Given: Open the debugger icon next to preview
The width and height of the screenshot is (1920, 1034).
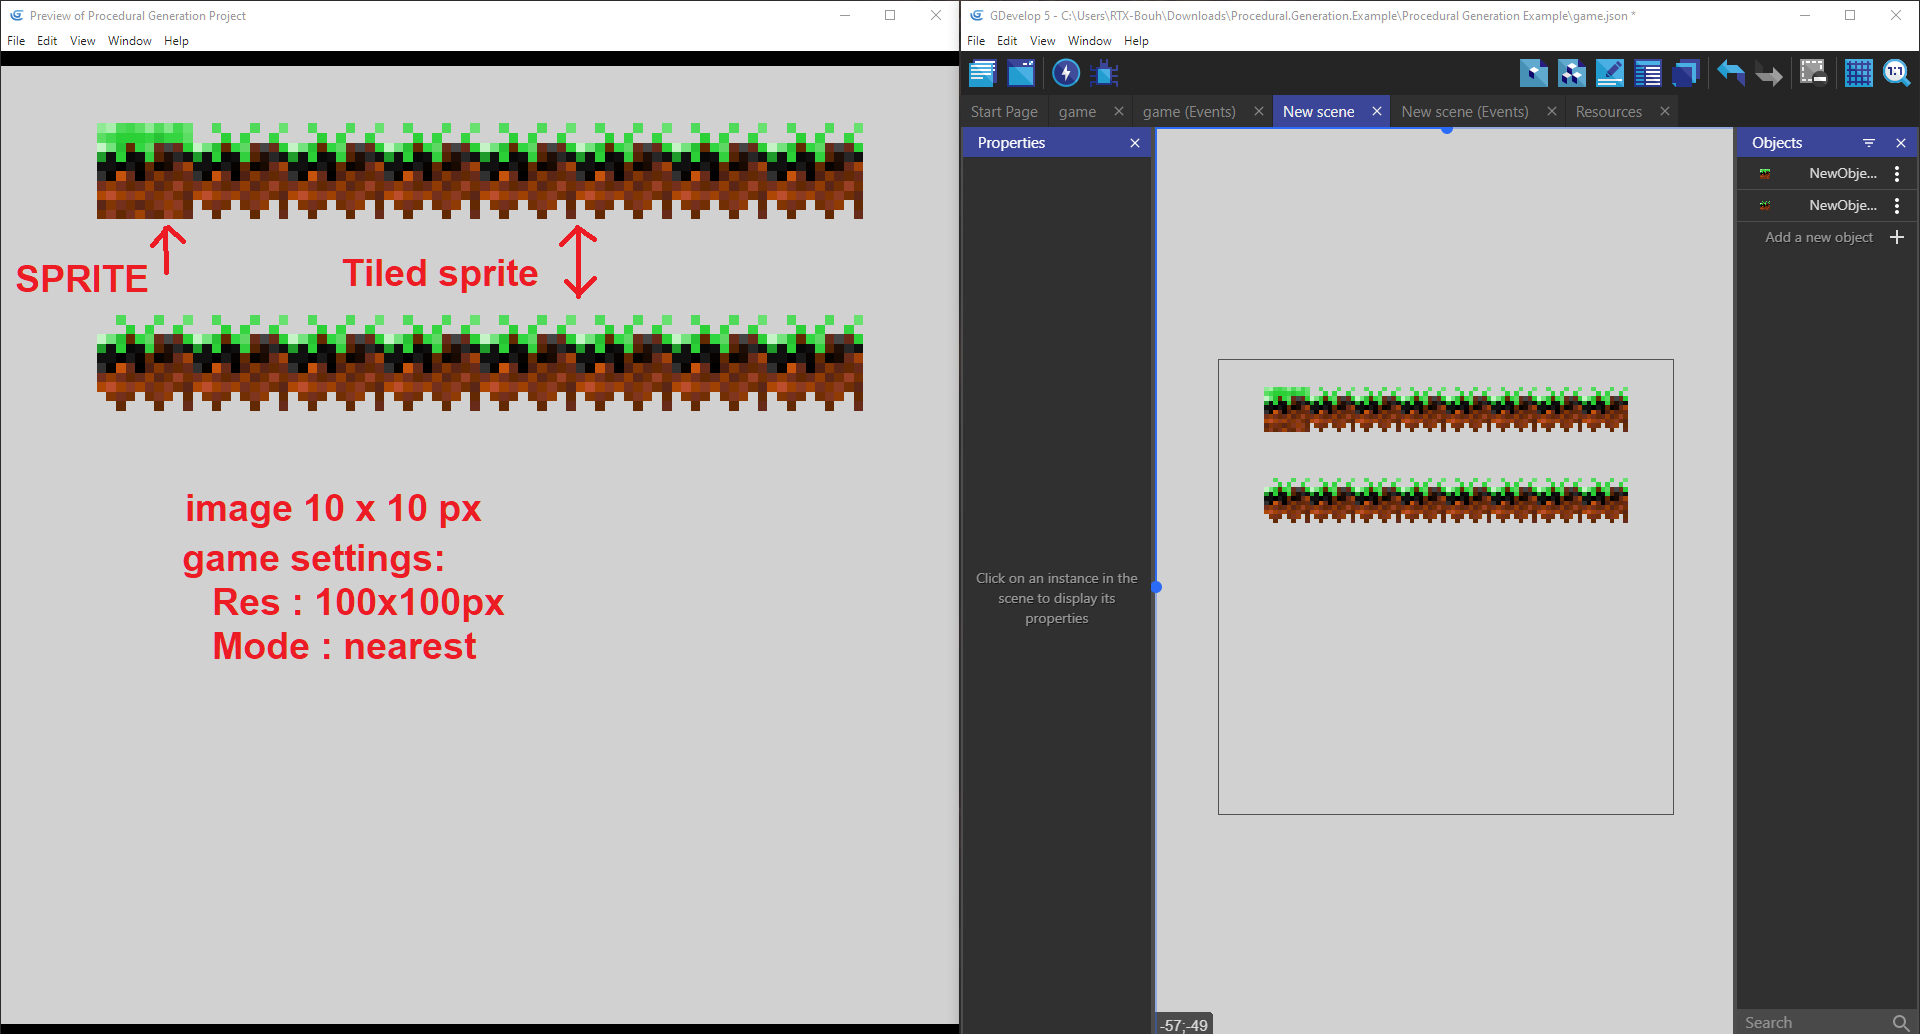Looking at the screenshot, I should tap(1103, 72).
